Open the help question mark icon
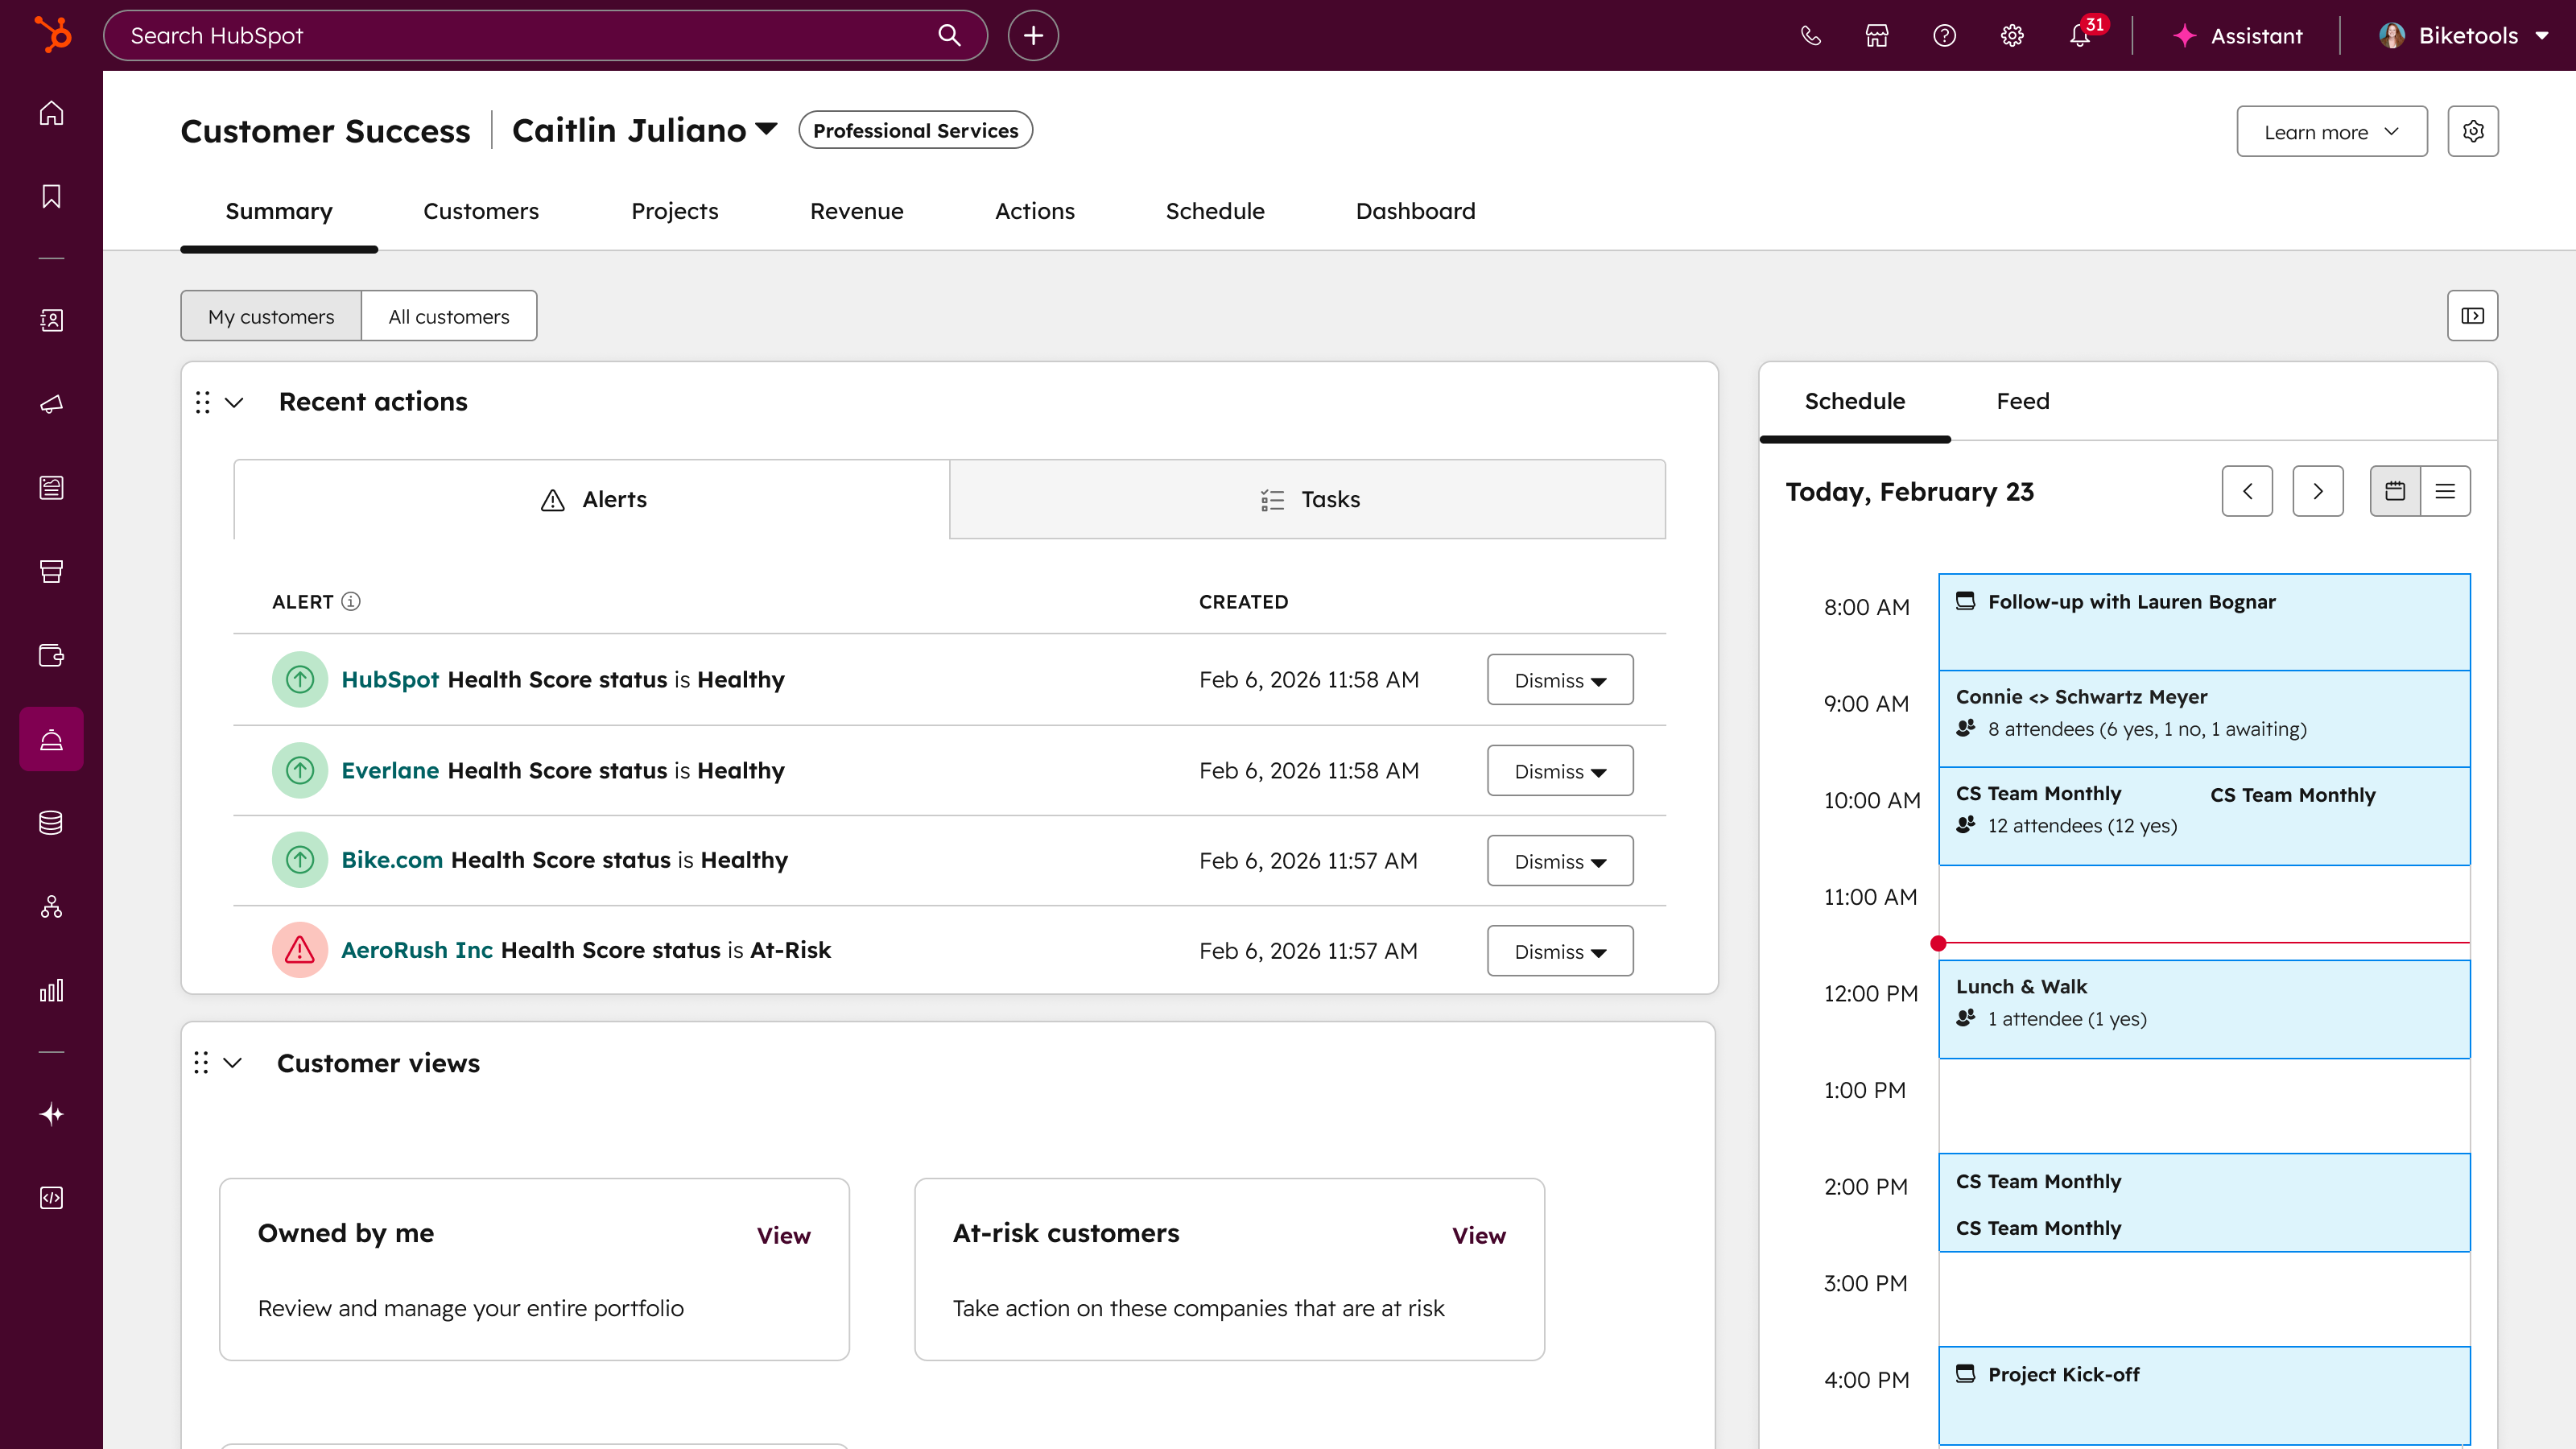 1945,35
